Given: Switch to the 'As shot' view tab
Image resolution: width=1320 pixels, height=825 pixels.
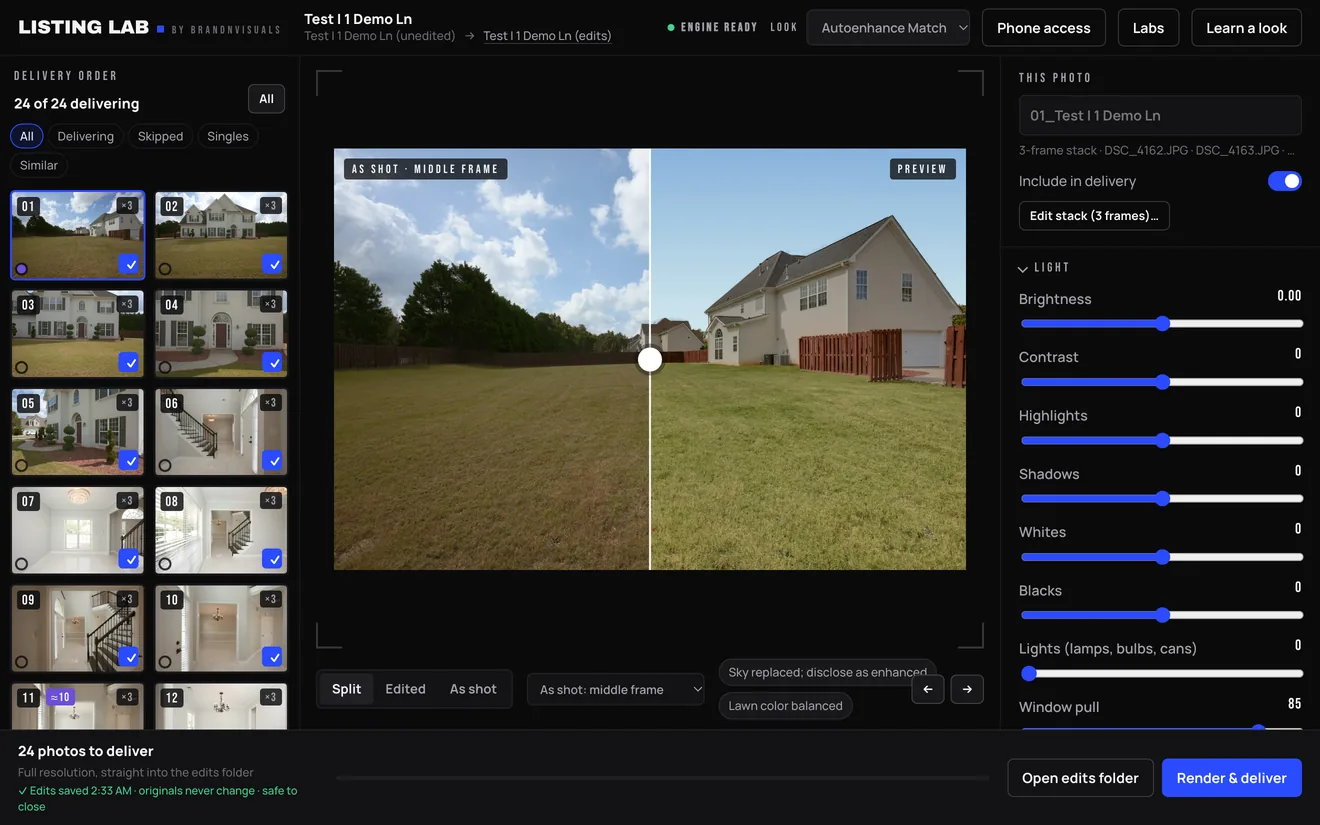Looking at the screenshot, I should [473, 689].
